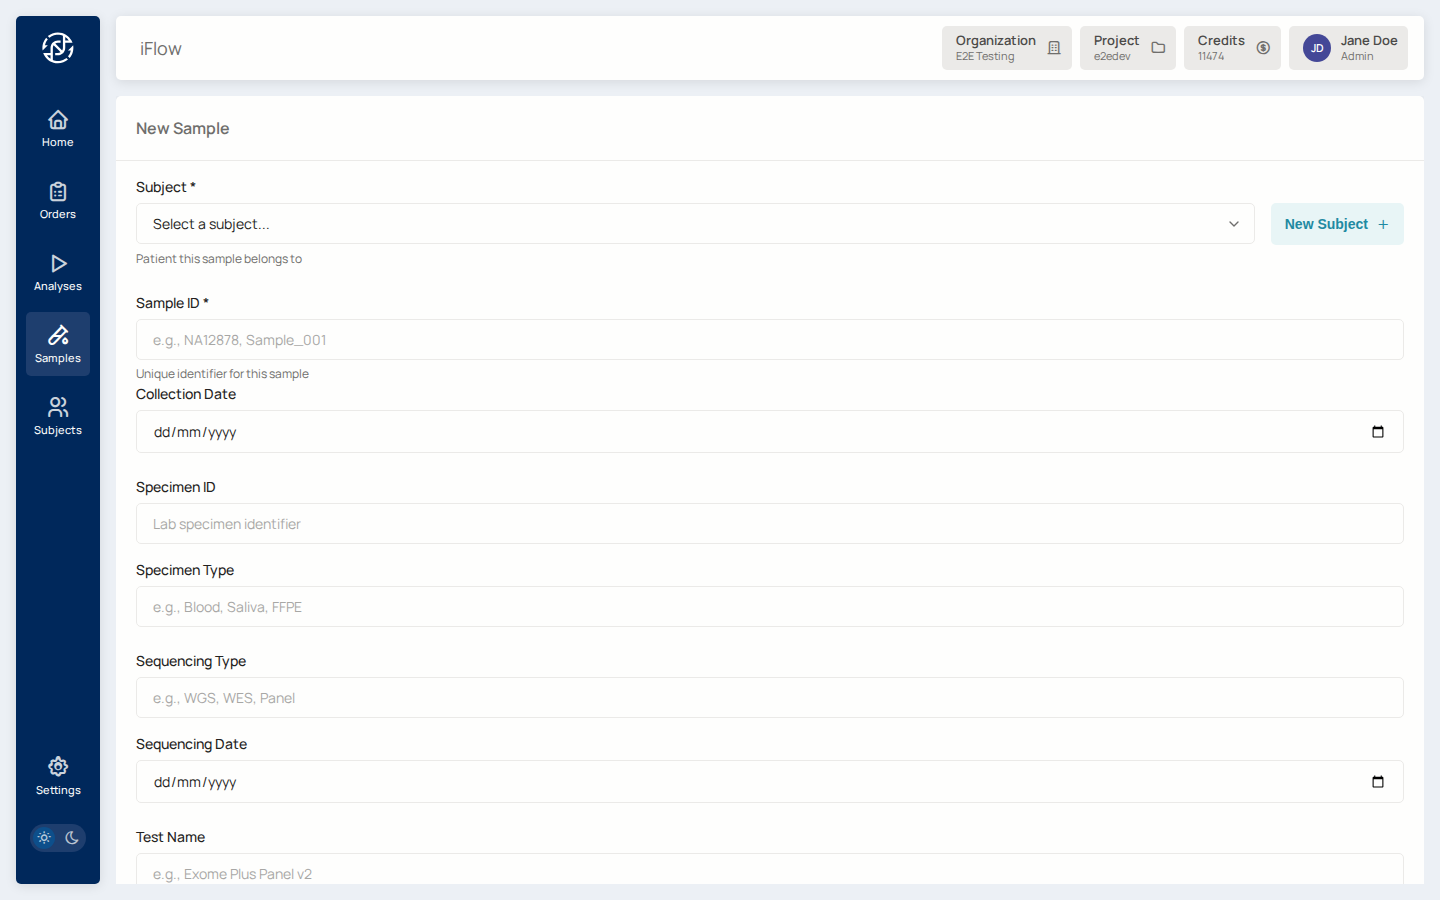Switch to light mode sun toggle
The height and width of the screenshot is (900, 1440).
click(x=44, y=838)
